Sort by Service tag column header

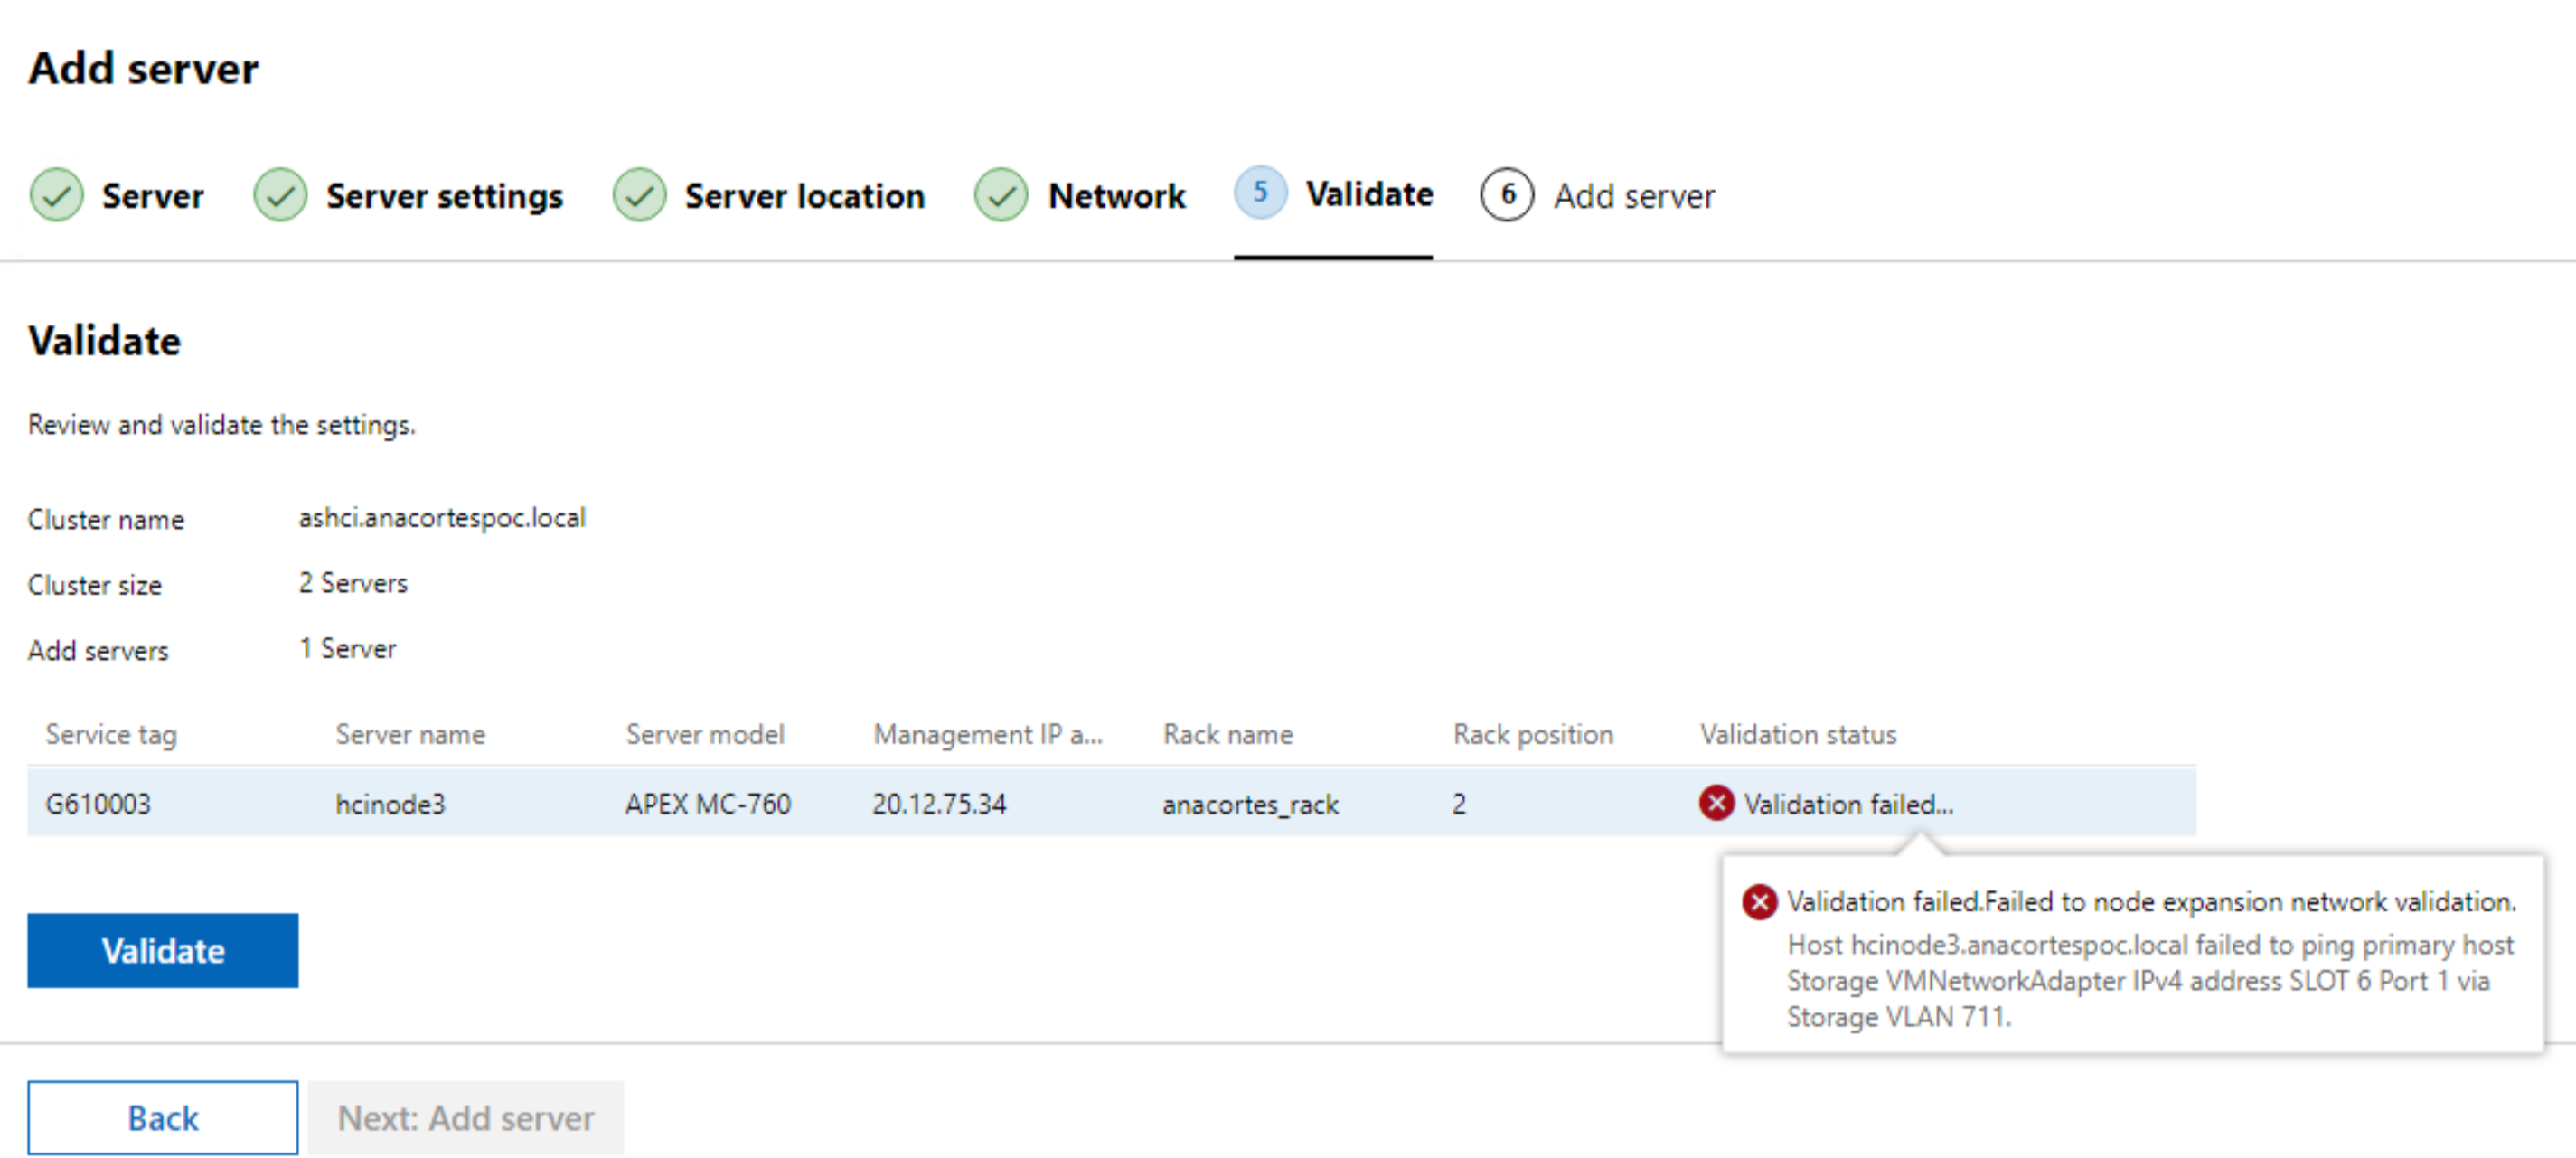click(111, 734)
